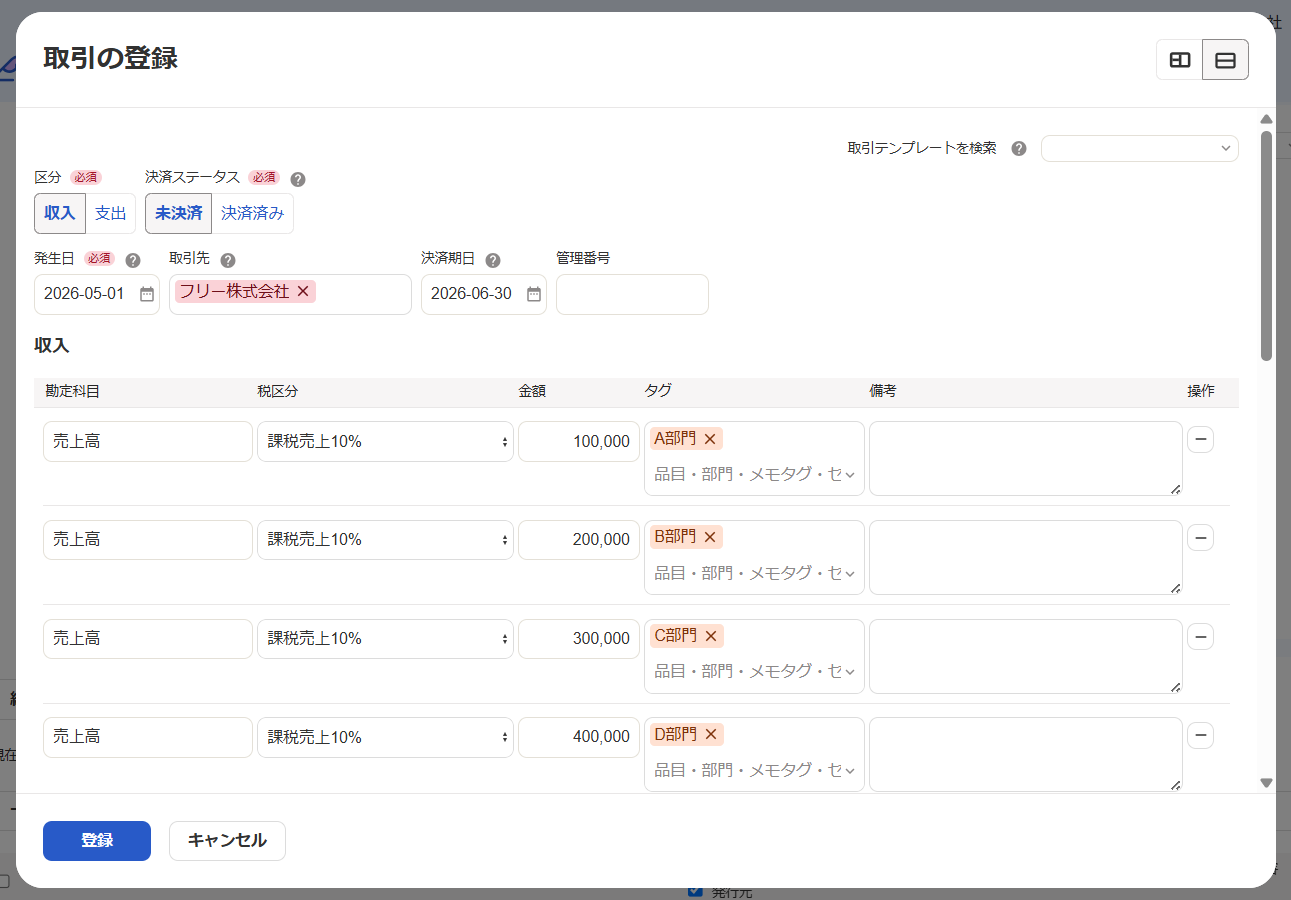
Task: Open the 取引テンプレートを検索 dropdown
Action: (1140, 149)
